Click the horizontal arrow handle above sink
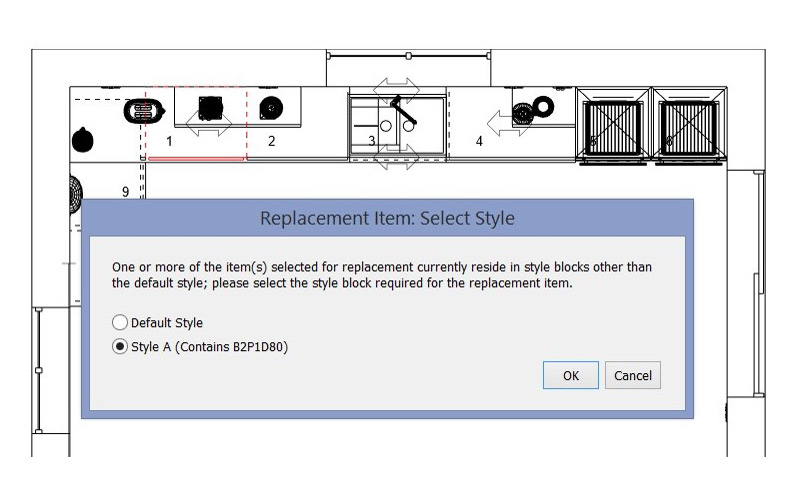 [396, 89]
